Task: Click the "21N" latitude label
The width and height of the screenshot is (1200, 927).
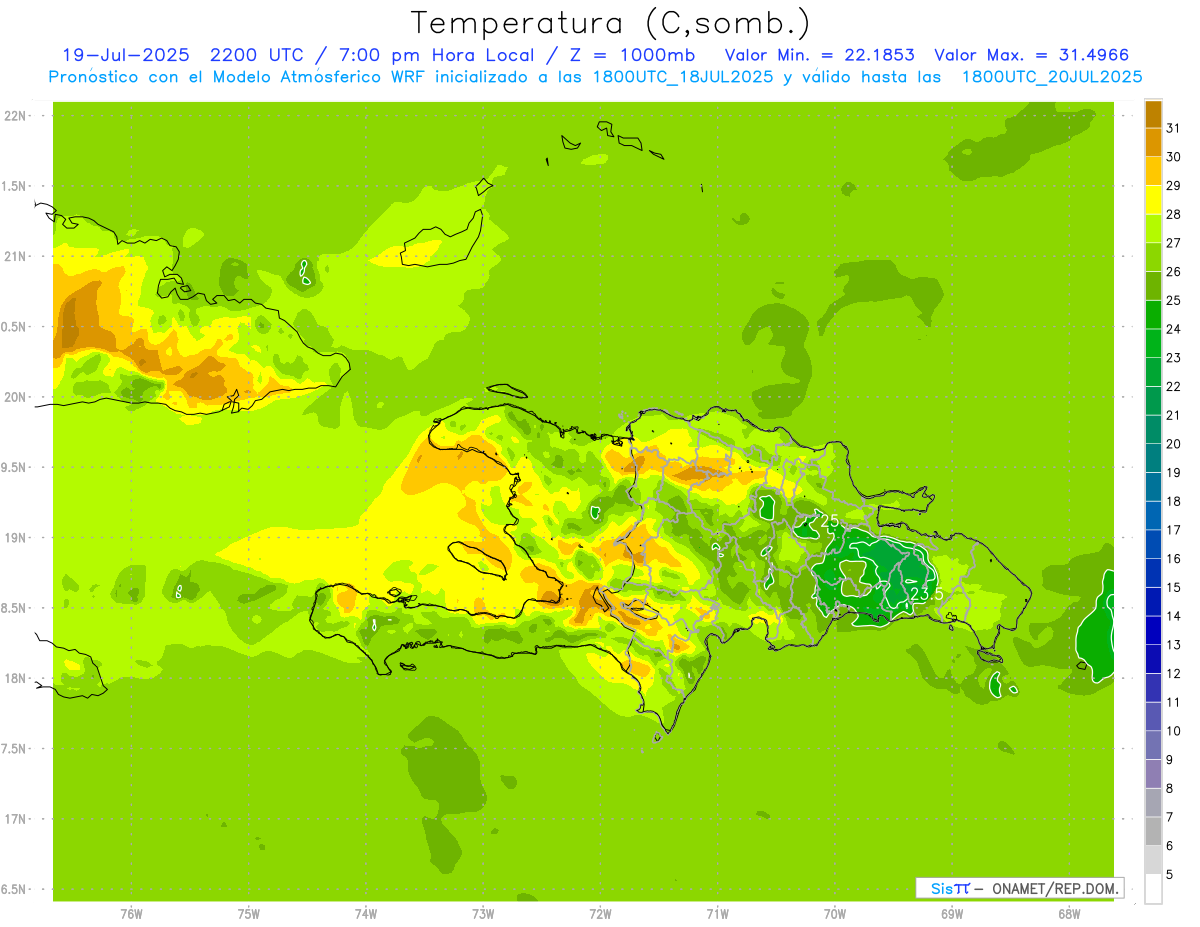Action: (x=15, y=256)
